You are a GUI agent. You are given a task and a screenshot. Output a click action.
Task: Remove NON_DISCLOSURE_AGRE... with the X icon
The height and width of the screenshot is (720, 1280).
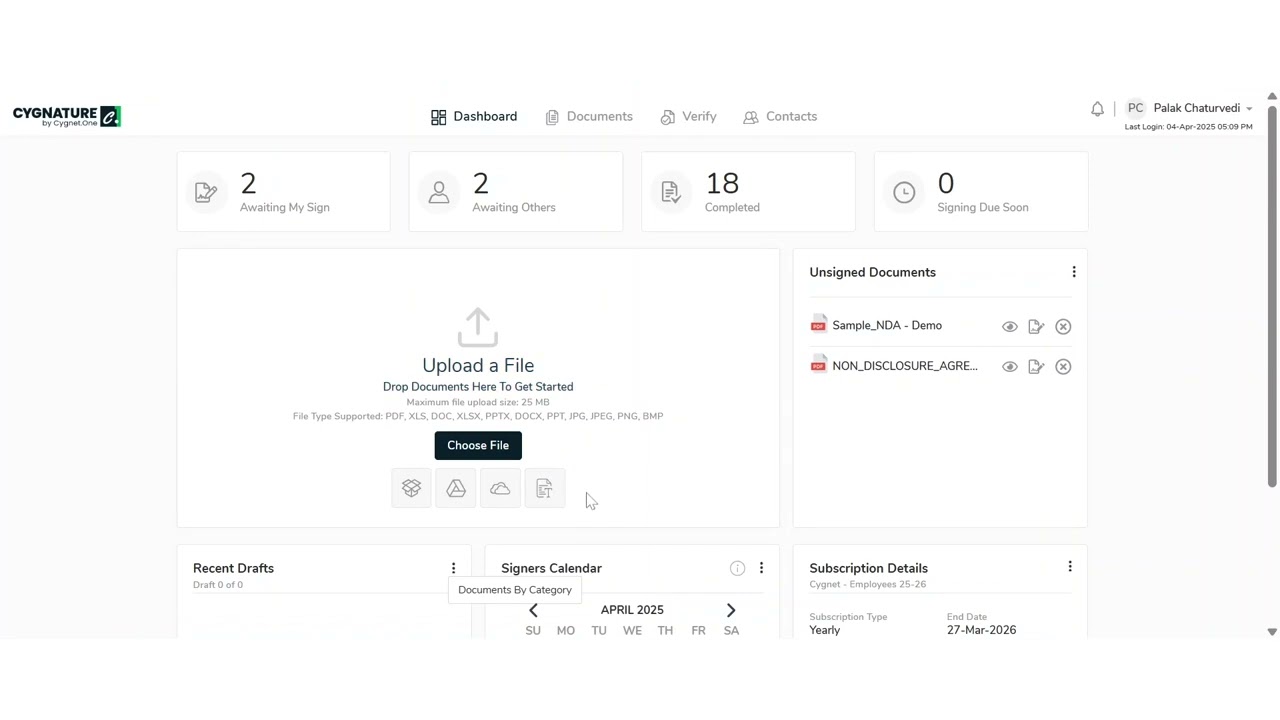click(x=1063, y=367)
